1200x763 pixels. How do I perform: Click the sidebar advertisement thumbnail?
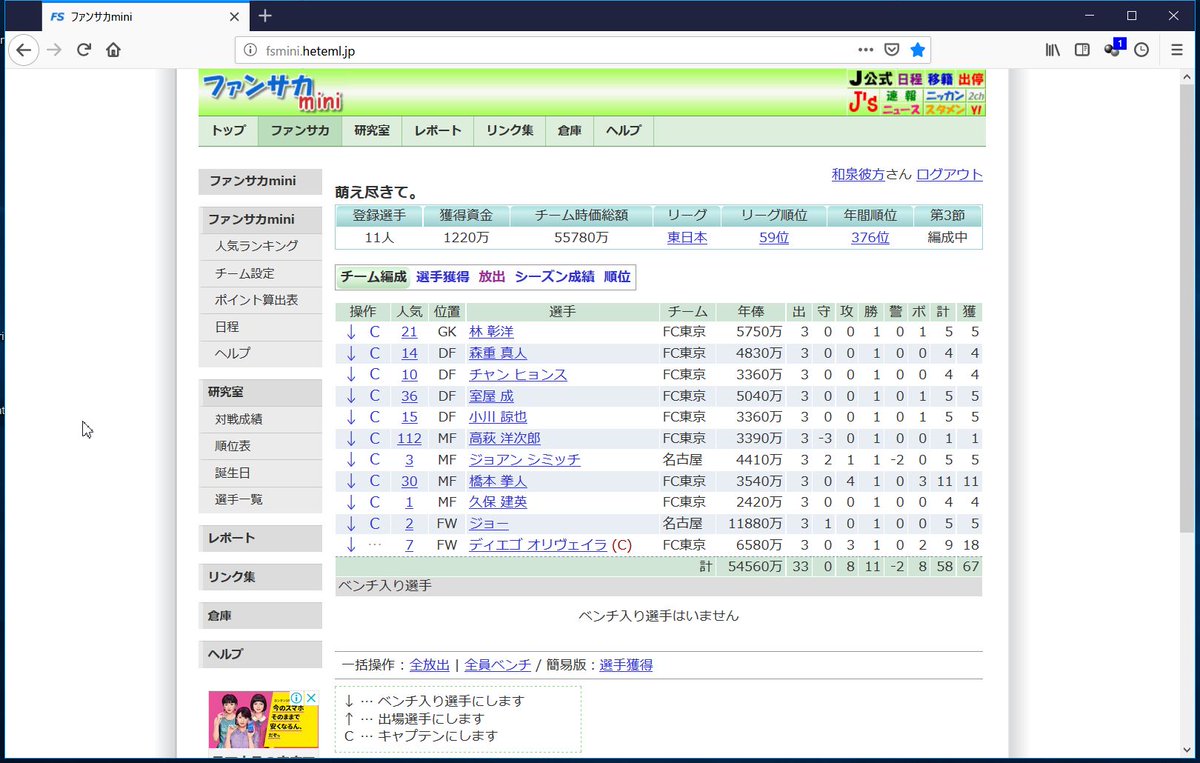263,720
